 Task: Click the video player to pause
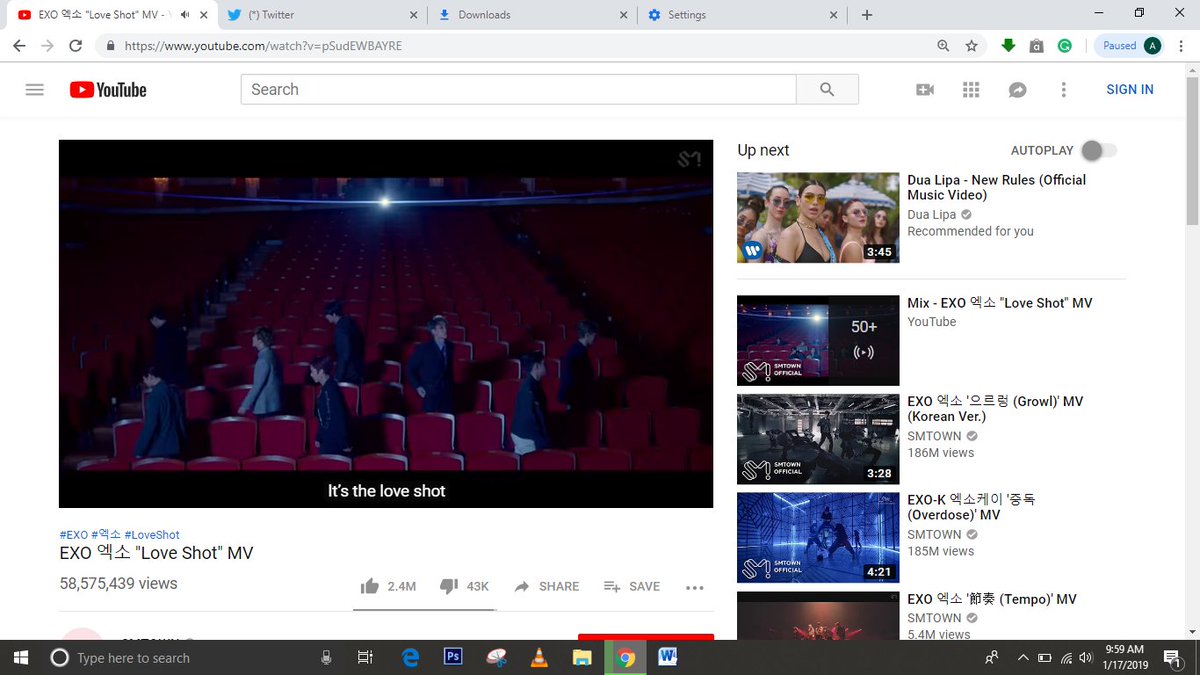tap(386, 324)
